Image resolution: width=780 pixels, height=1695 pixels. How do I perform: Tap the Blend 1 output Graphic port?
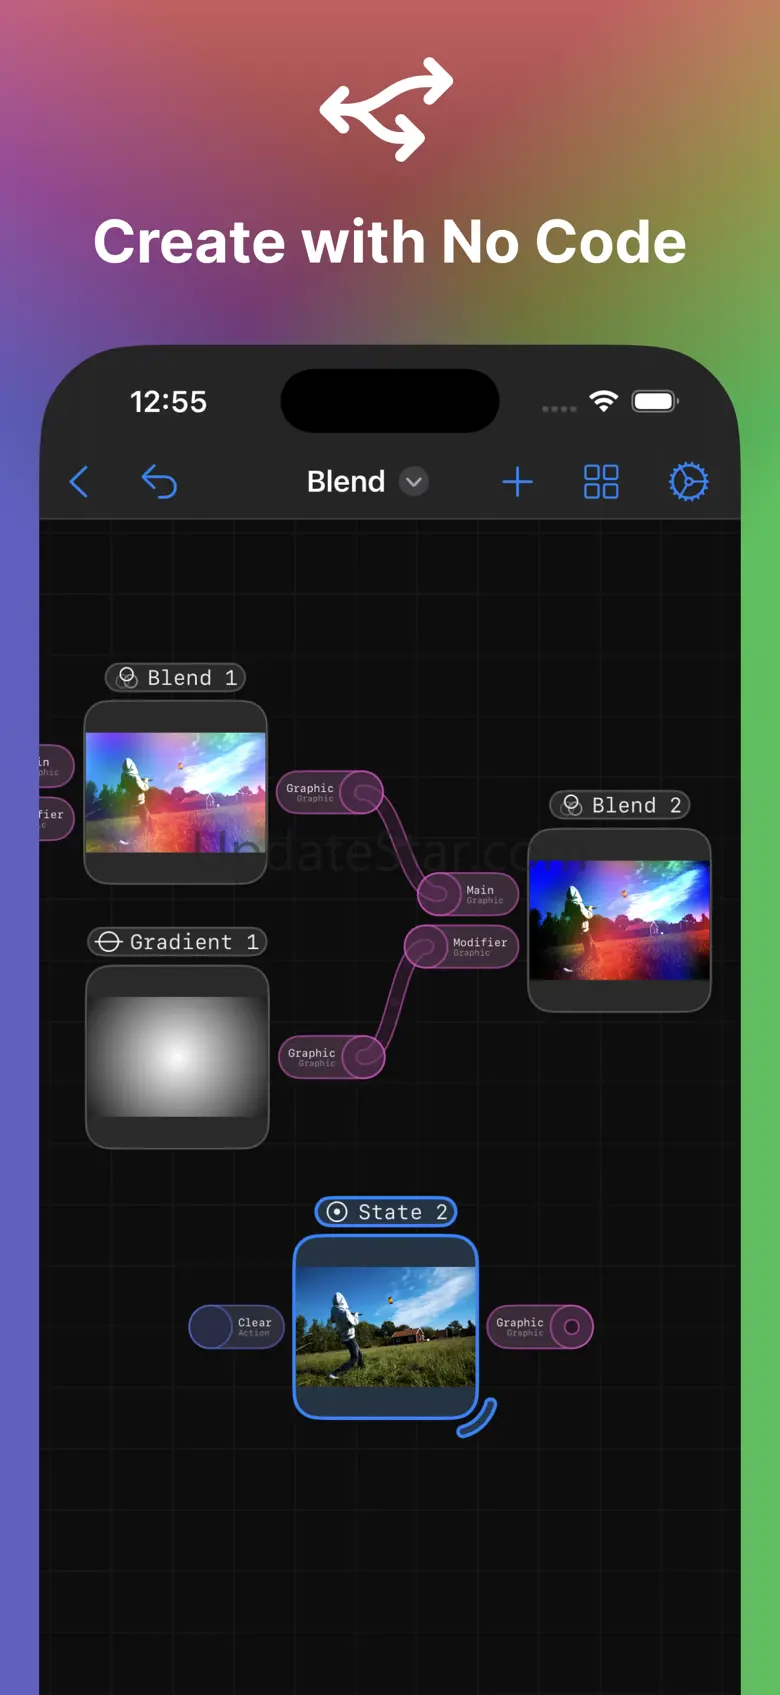point(366,793)
